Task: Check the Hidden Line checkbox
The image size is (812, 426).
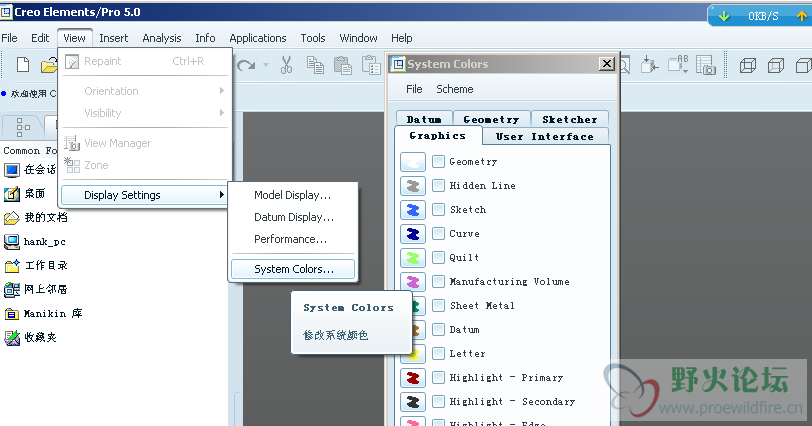Action: click(x=438, y=185)
